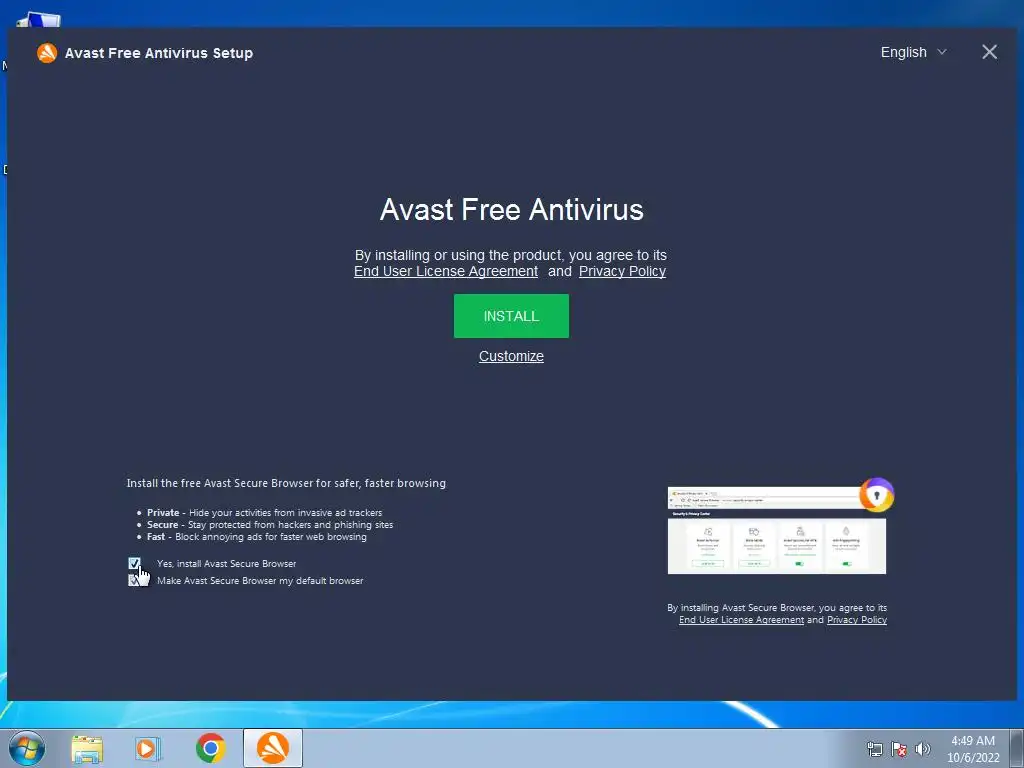The height and width of the screenshot is (768, 1024).
Task: Click the Show desktop strip on the taskbar
Action: 1017,748
